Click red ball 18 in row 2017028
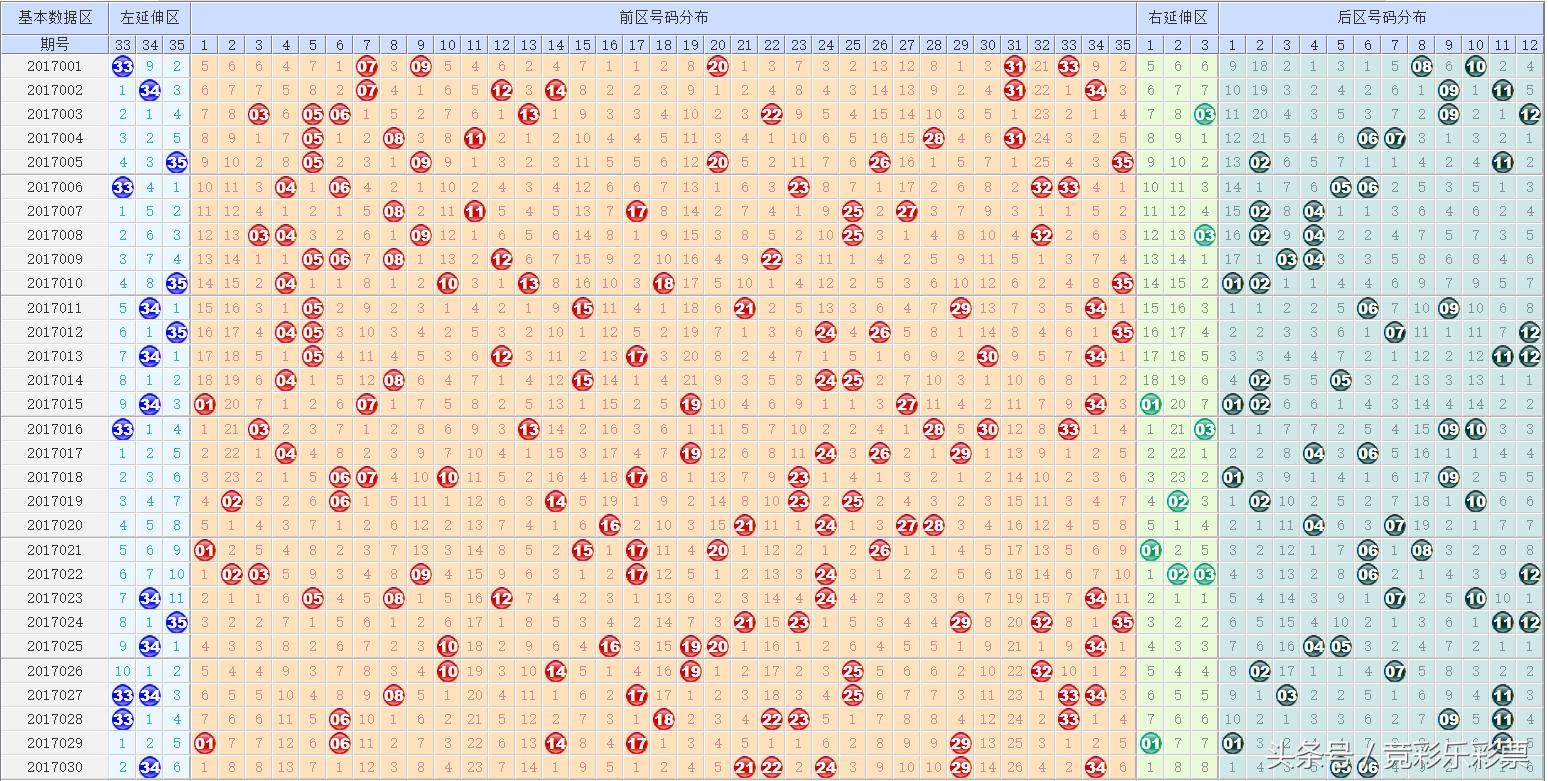 tap(663, 719)
